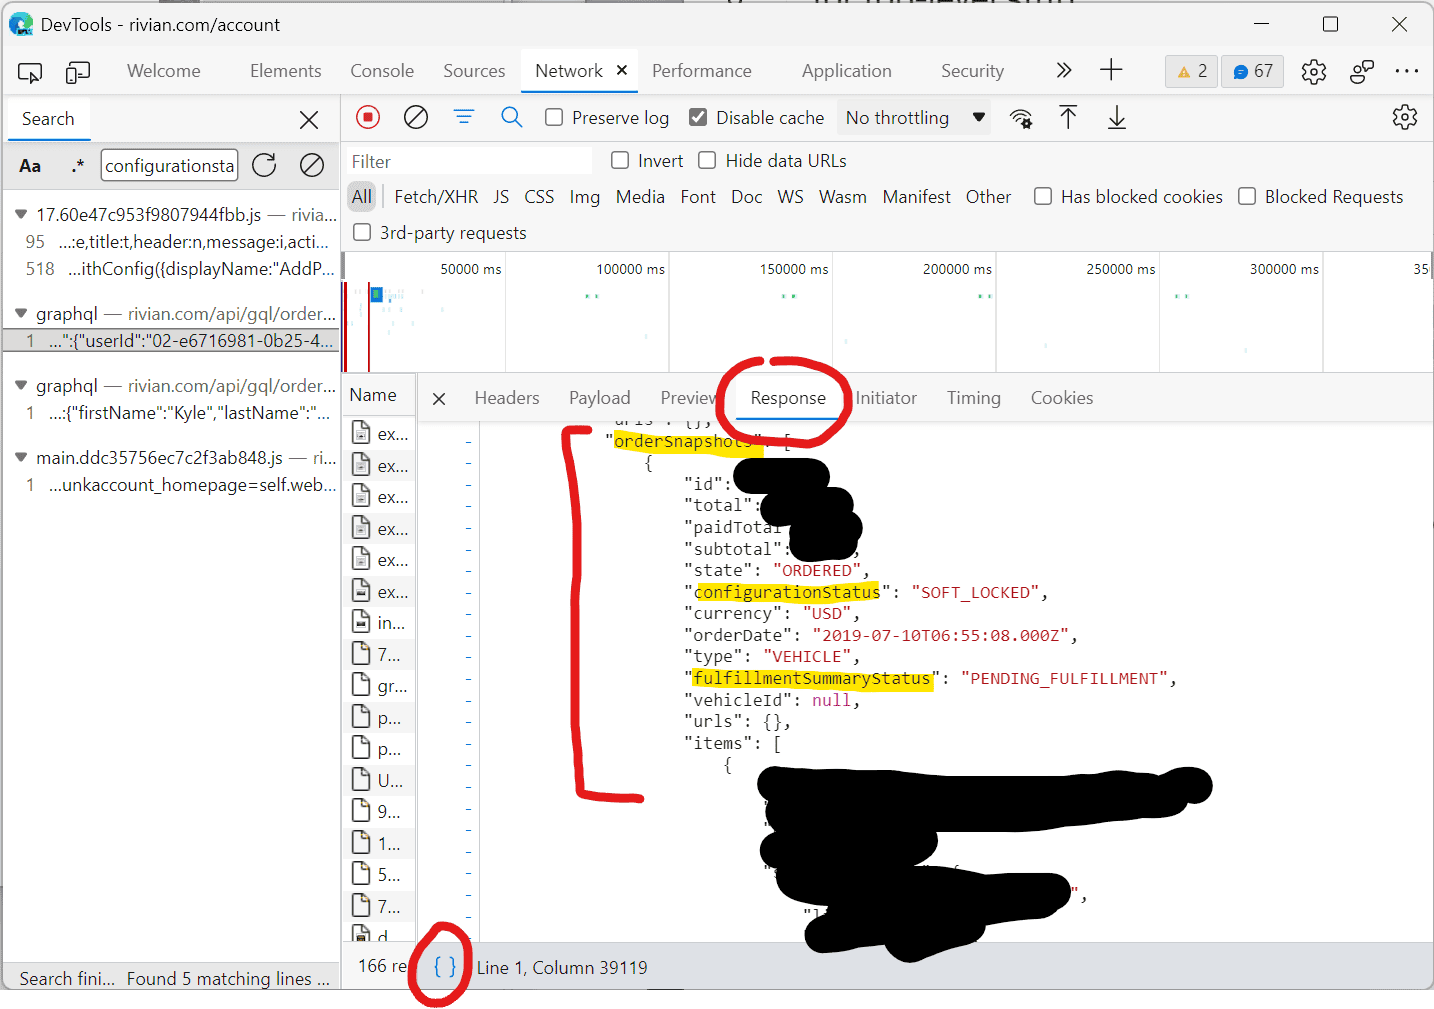Import HAR file upload arrow
This screenshot has height=1009, width=1434.
pos(1068,118)
